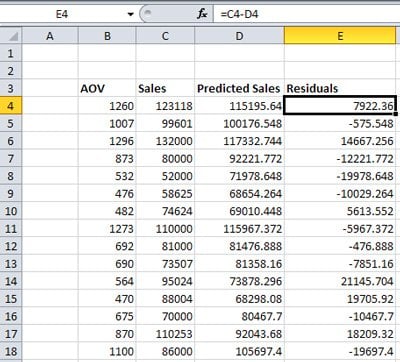Click the formula bar containing =C4-D4

307,14
